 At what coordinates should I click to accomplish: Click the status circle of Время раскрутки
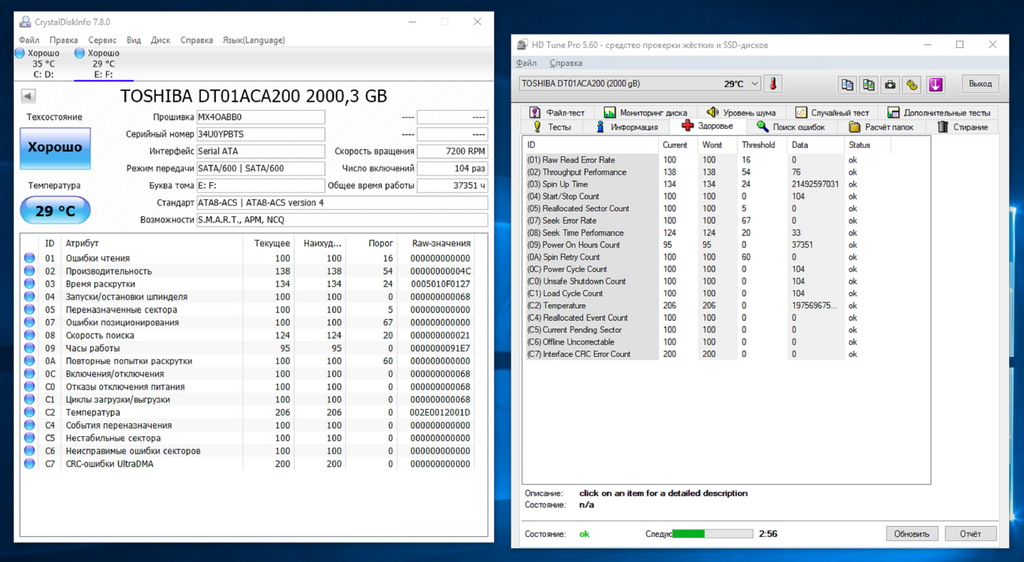(29, 284)
